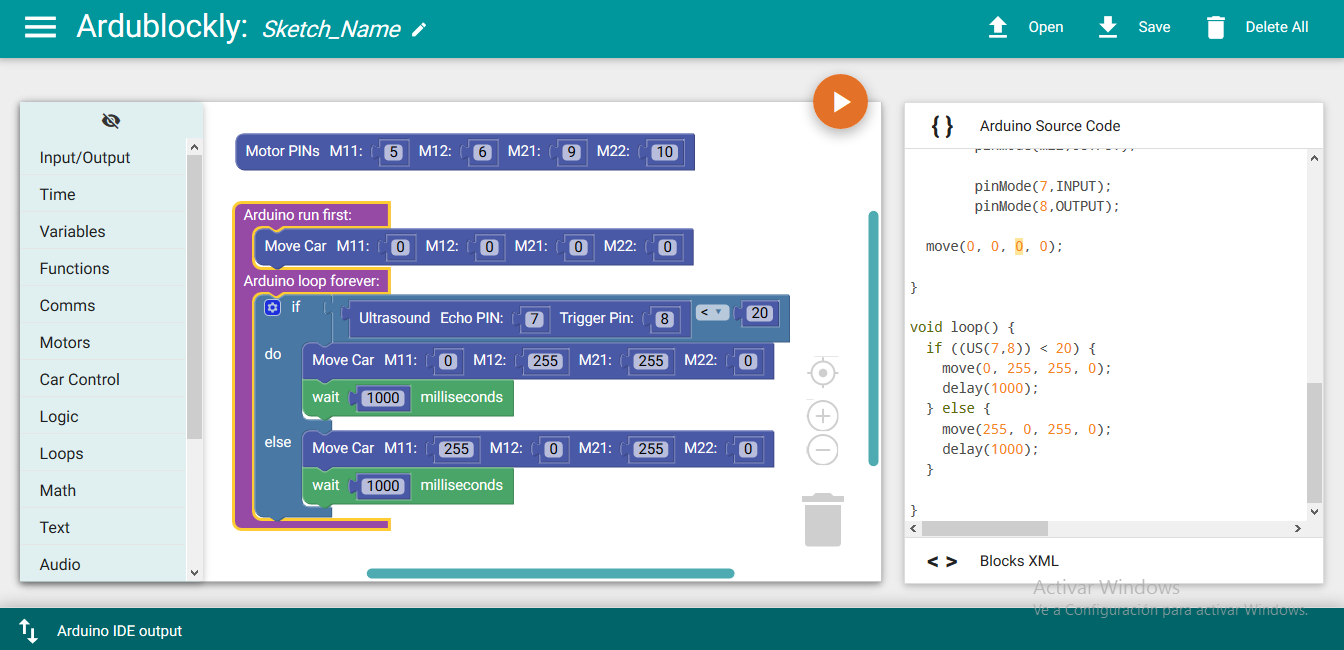
Task: Edit sketch name with pencil icon
Action: (419, 30)
